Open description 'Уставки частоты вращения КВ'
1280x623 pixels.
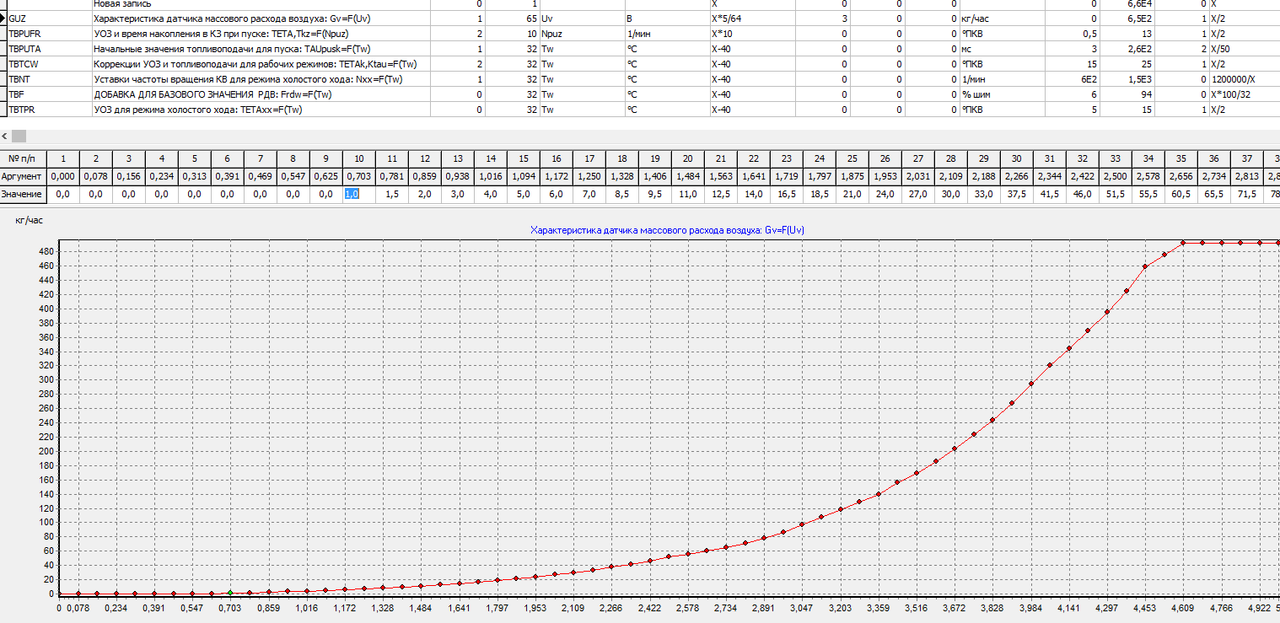(248, 79)
